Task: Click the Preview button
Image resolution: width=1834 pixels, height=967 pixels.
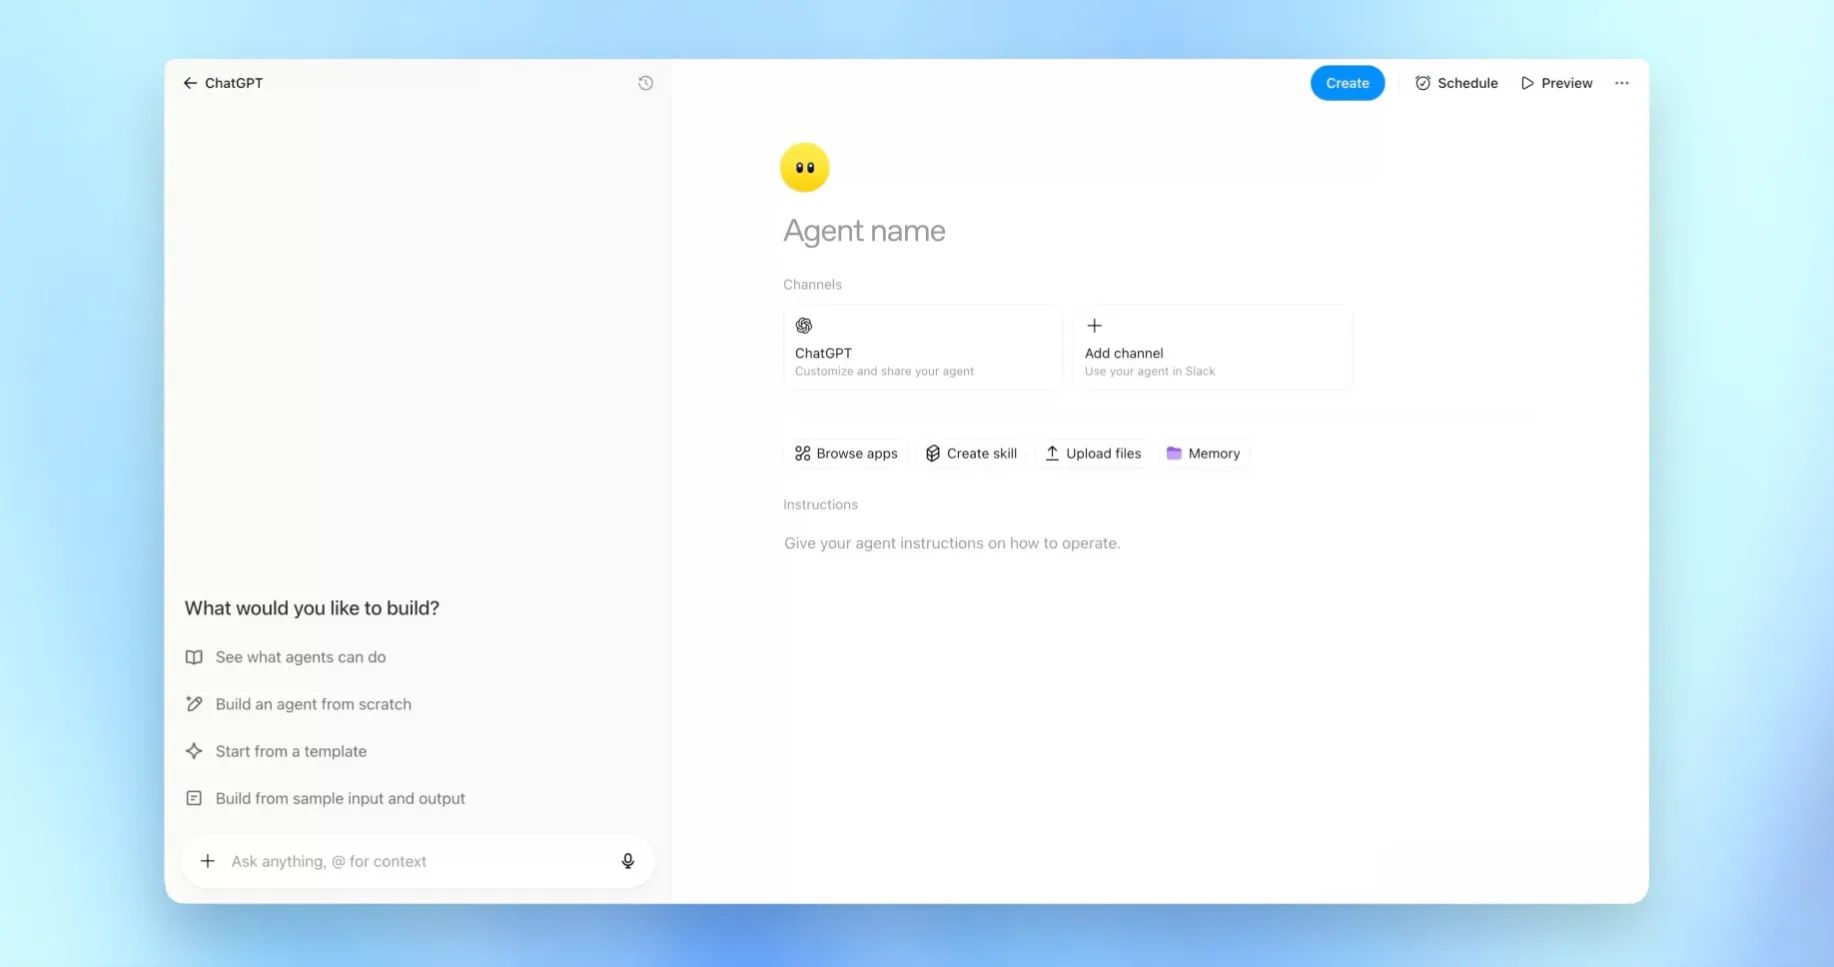Action: [1557, 83]
